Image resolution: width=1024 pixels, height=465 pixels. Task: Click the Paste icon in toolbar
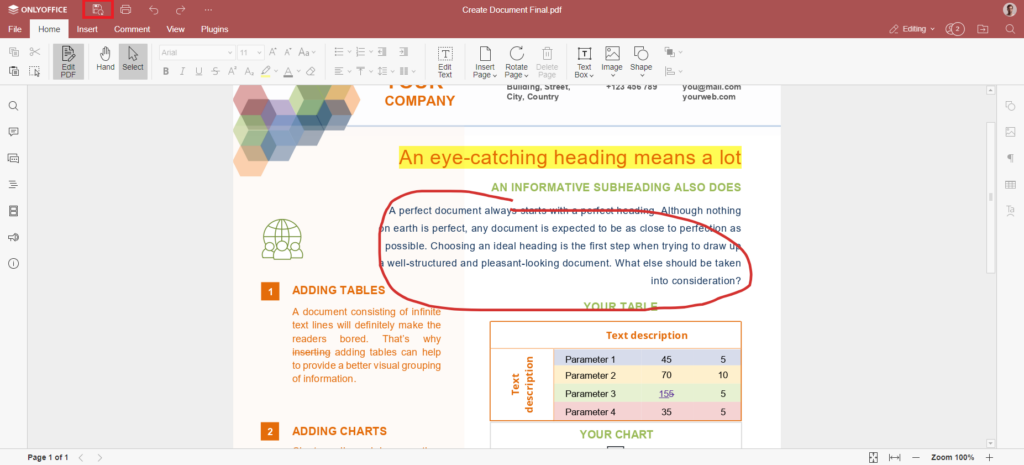(14, 71)
